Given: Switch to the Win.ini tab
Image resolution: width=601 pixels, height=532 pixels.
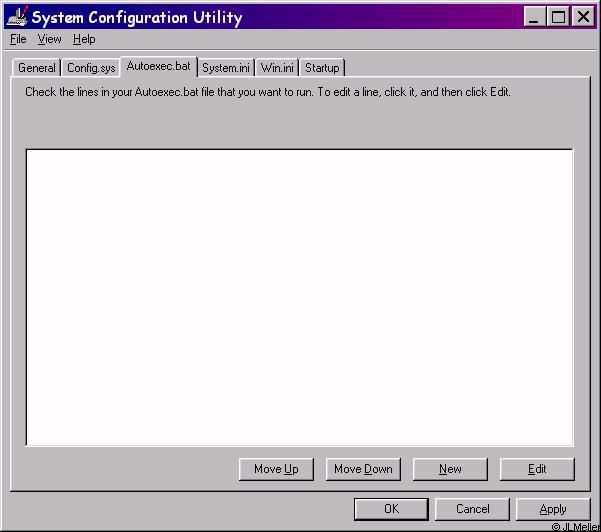Looking at the screenshot, I should point(277,68).
